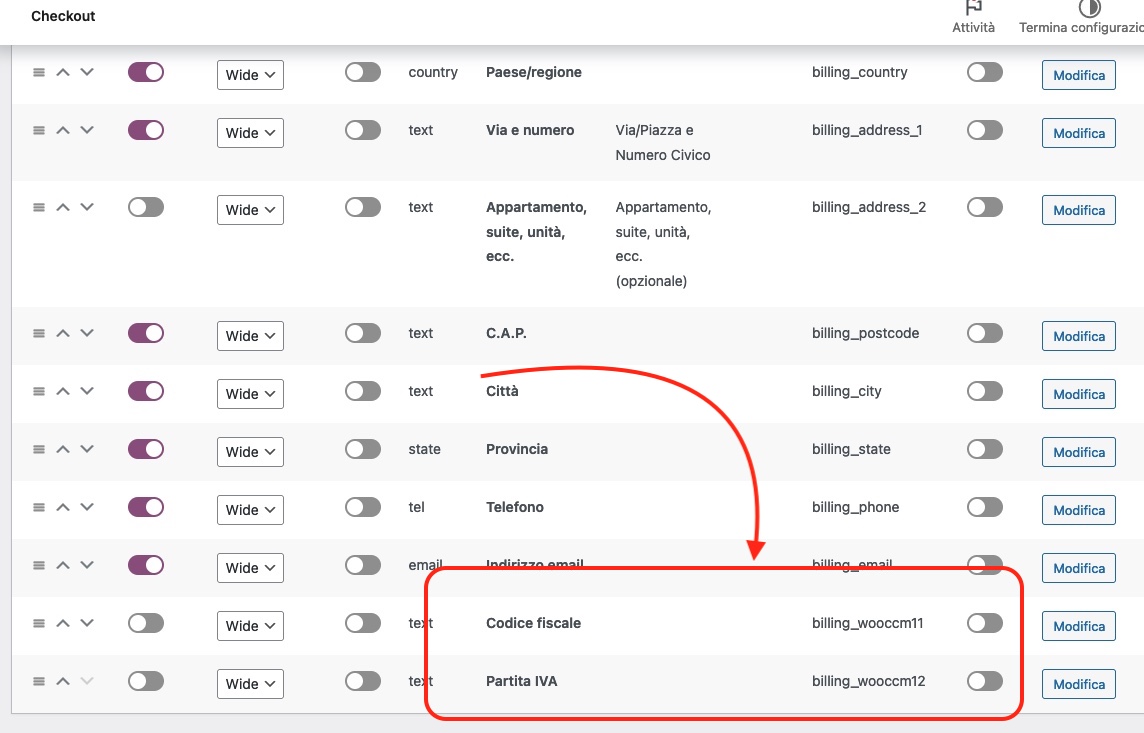Move Via e numero field up
1144x733 pixels.
tap(63, 131)
